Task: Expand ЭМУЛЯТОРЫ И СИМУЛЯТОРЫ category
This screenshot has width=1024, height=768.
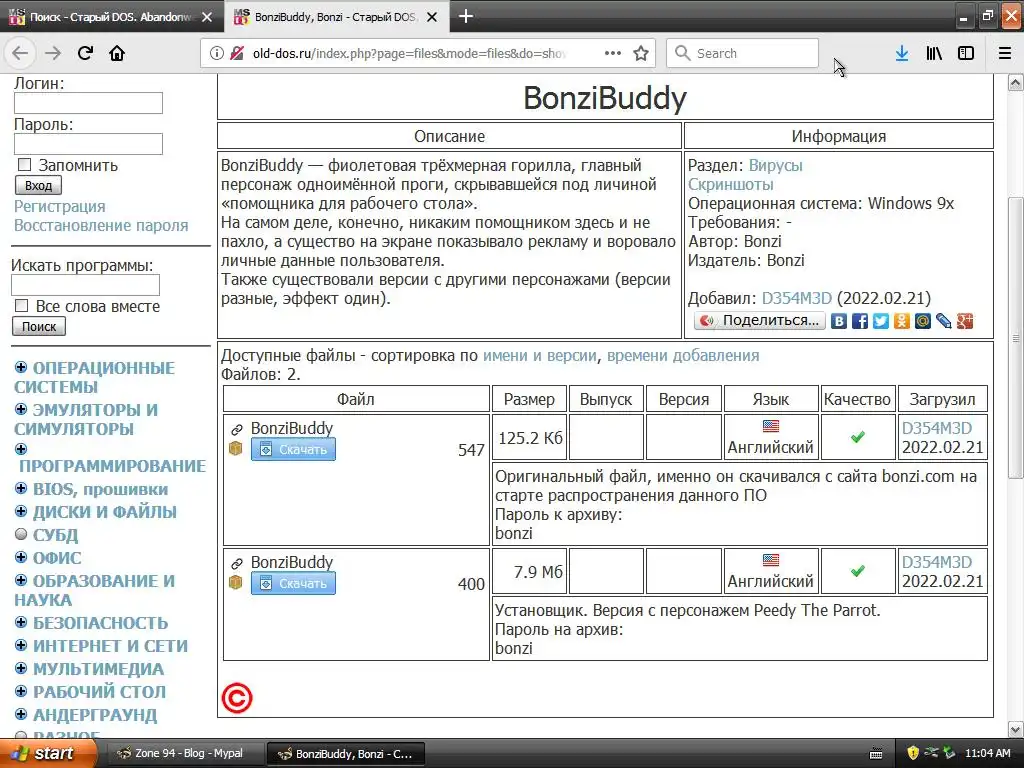Action: [21, 409]
